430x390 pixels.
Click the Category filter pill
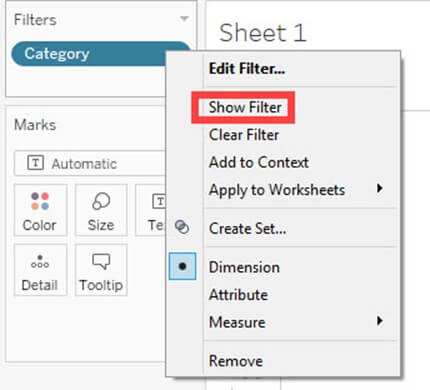coord(89,54)
